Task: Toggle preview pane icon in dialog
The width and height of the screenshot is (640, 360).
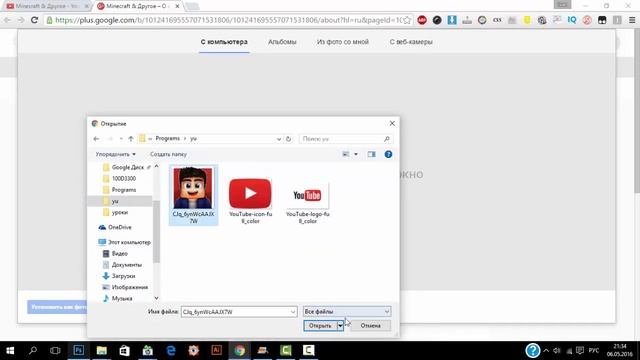Action: [371, 154]
